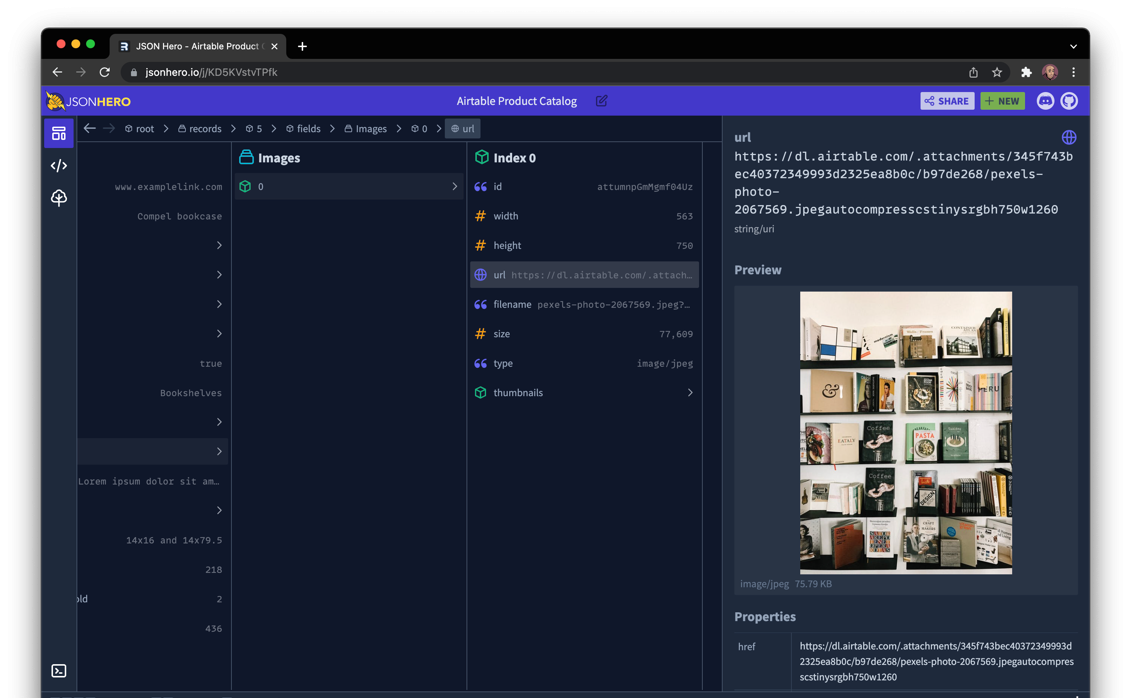Select type image/jpeg row
1130x698 pixels.
pos(584,363)
